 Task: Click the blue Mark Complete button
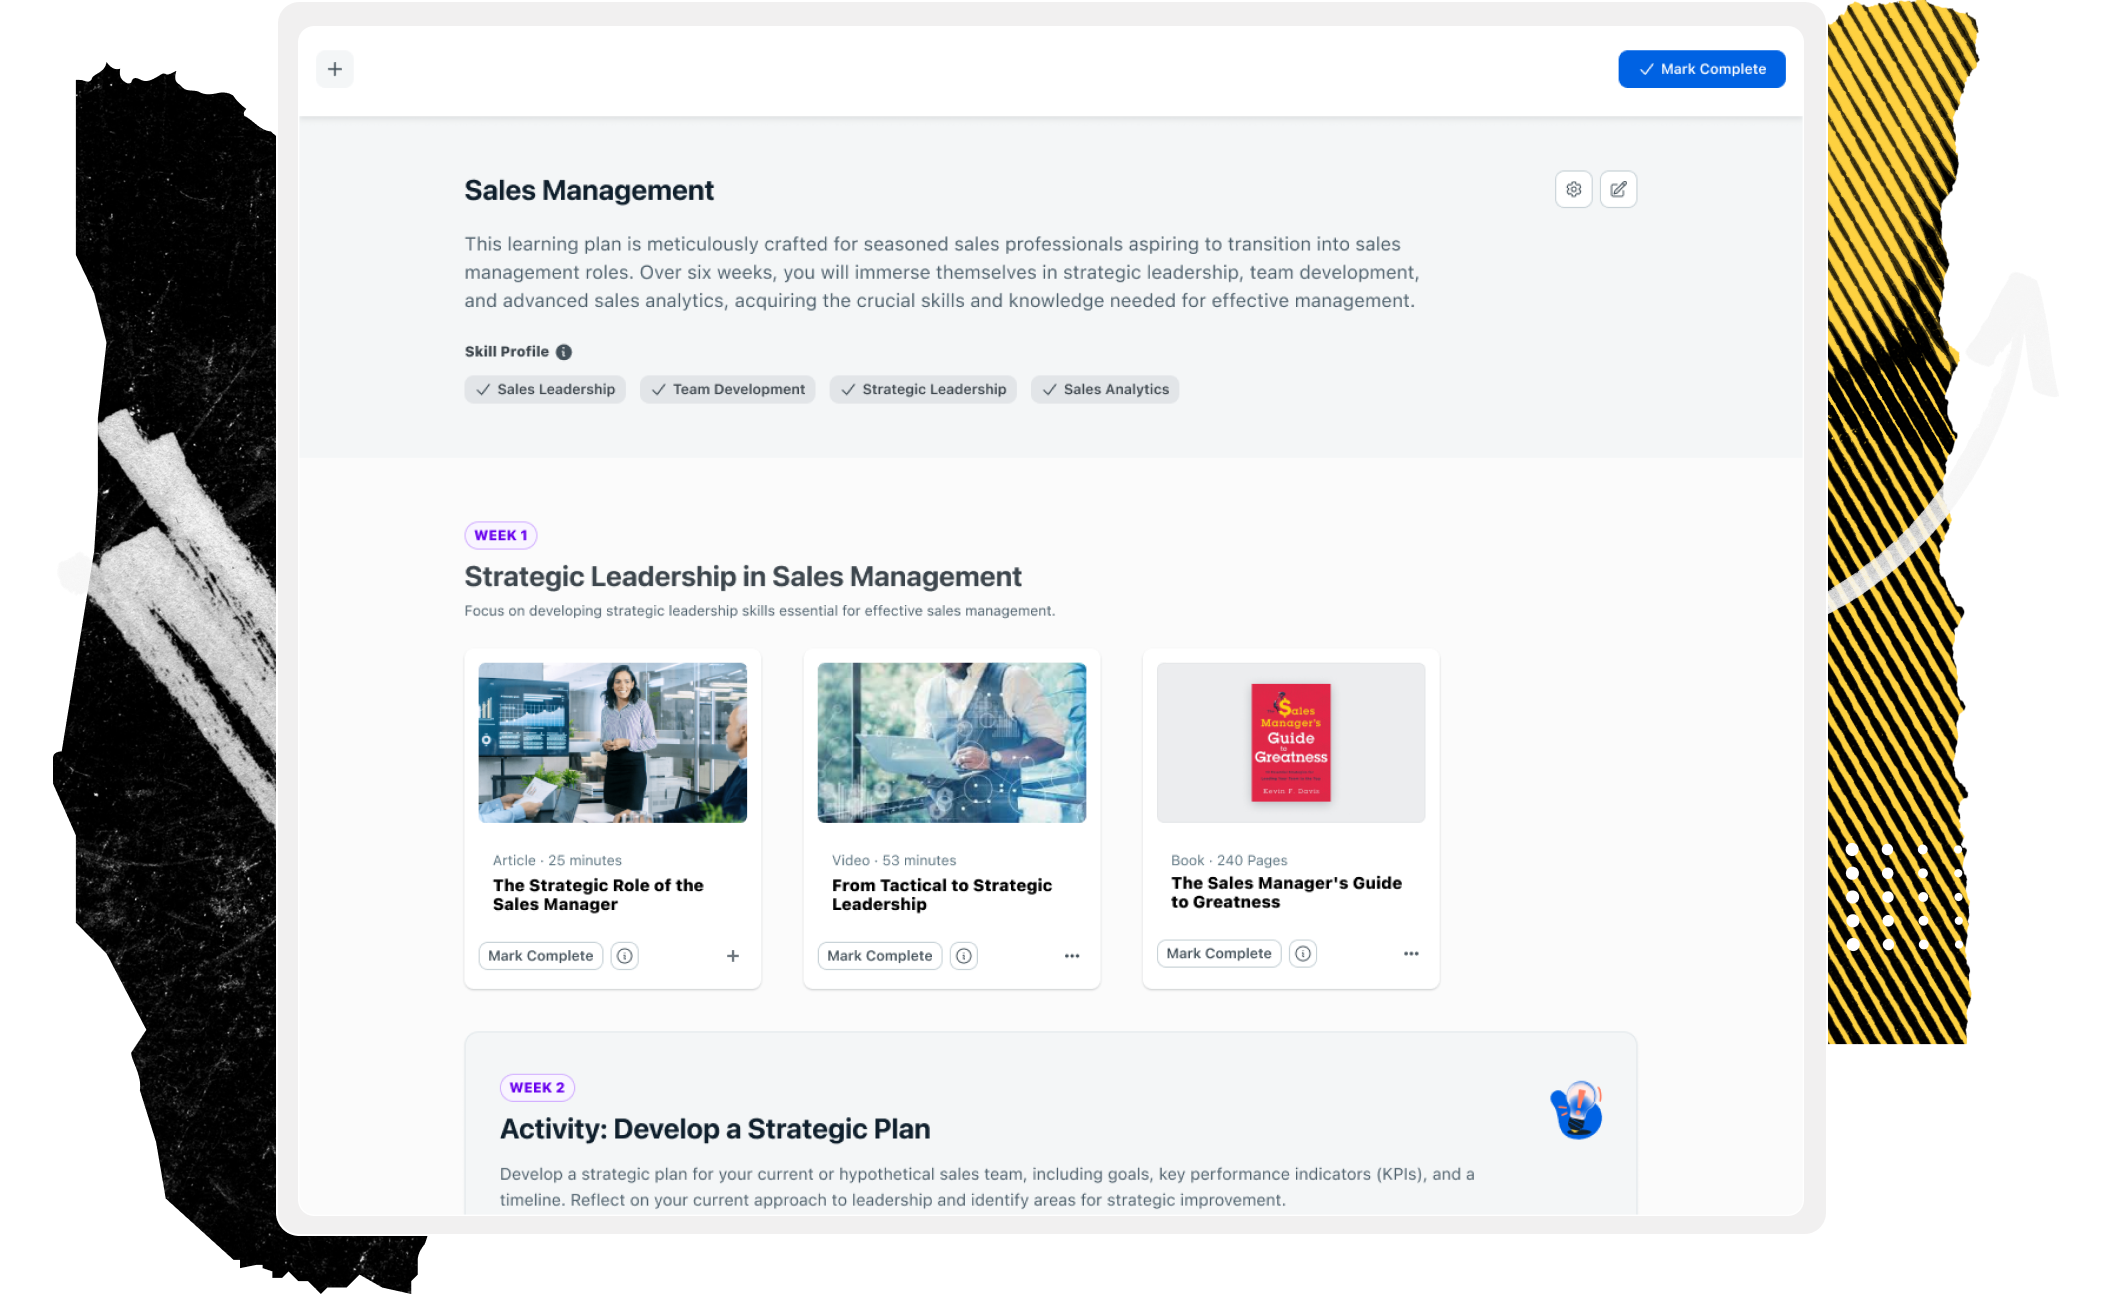[x=1702, y=69]
